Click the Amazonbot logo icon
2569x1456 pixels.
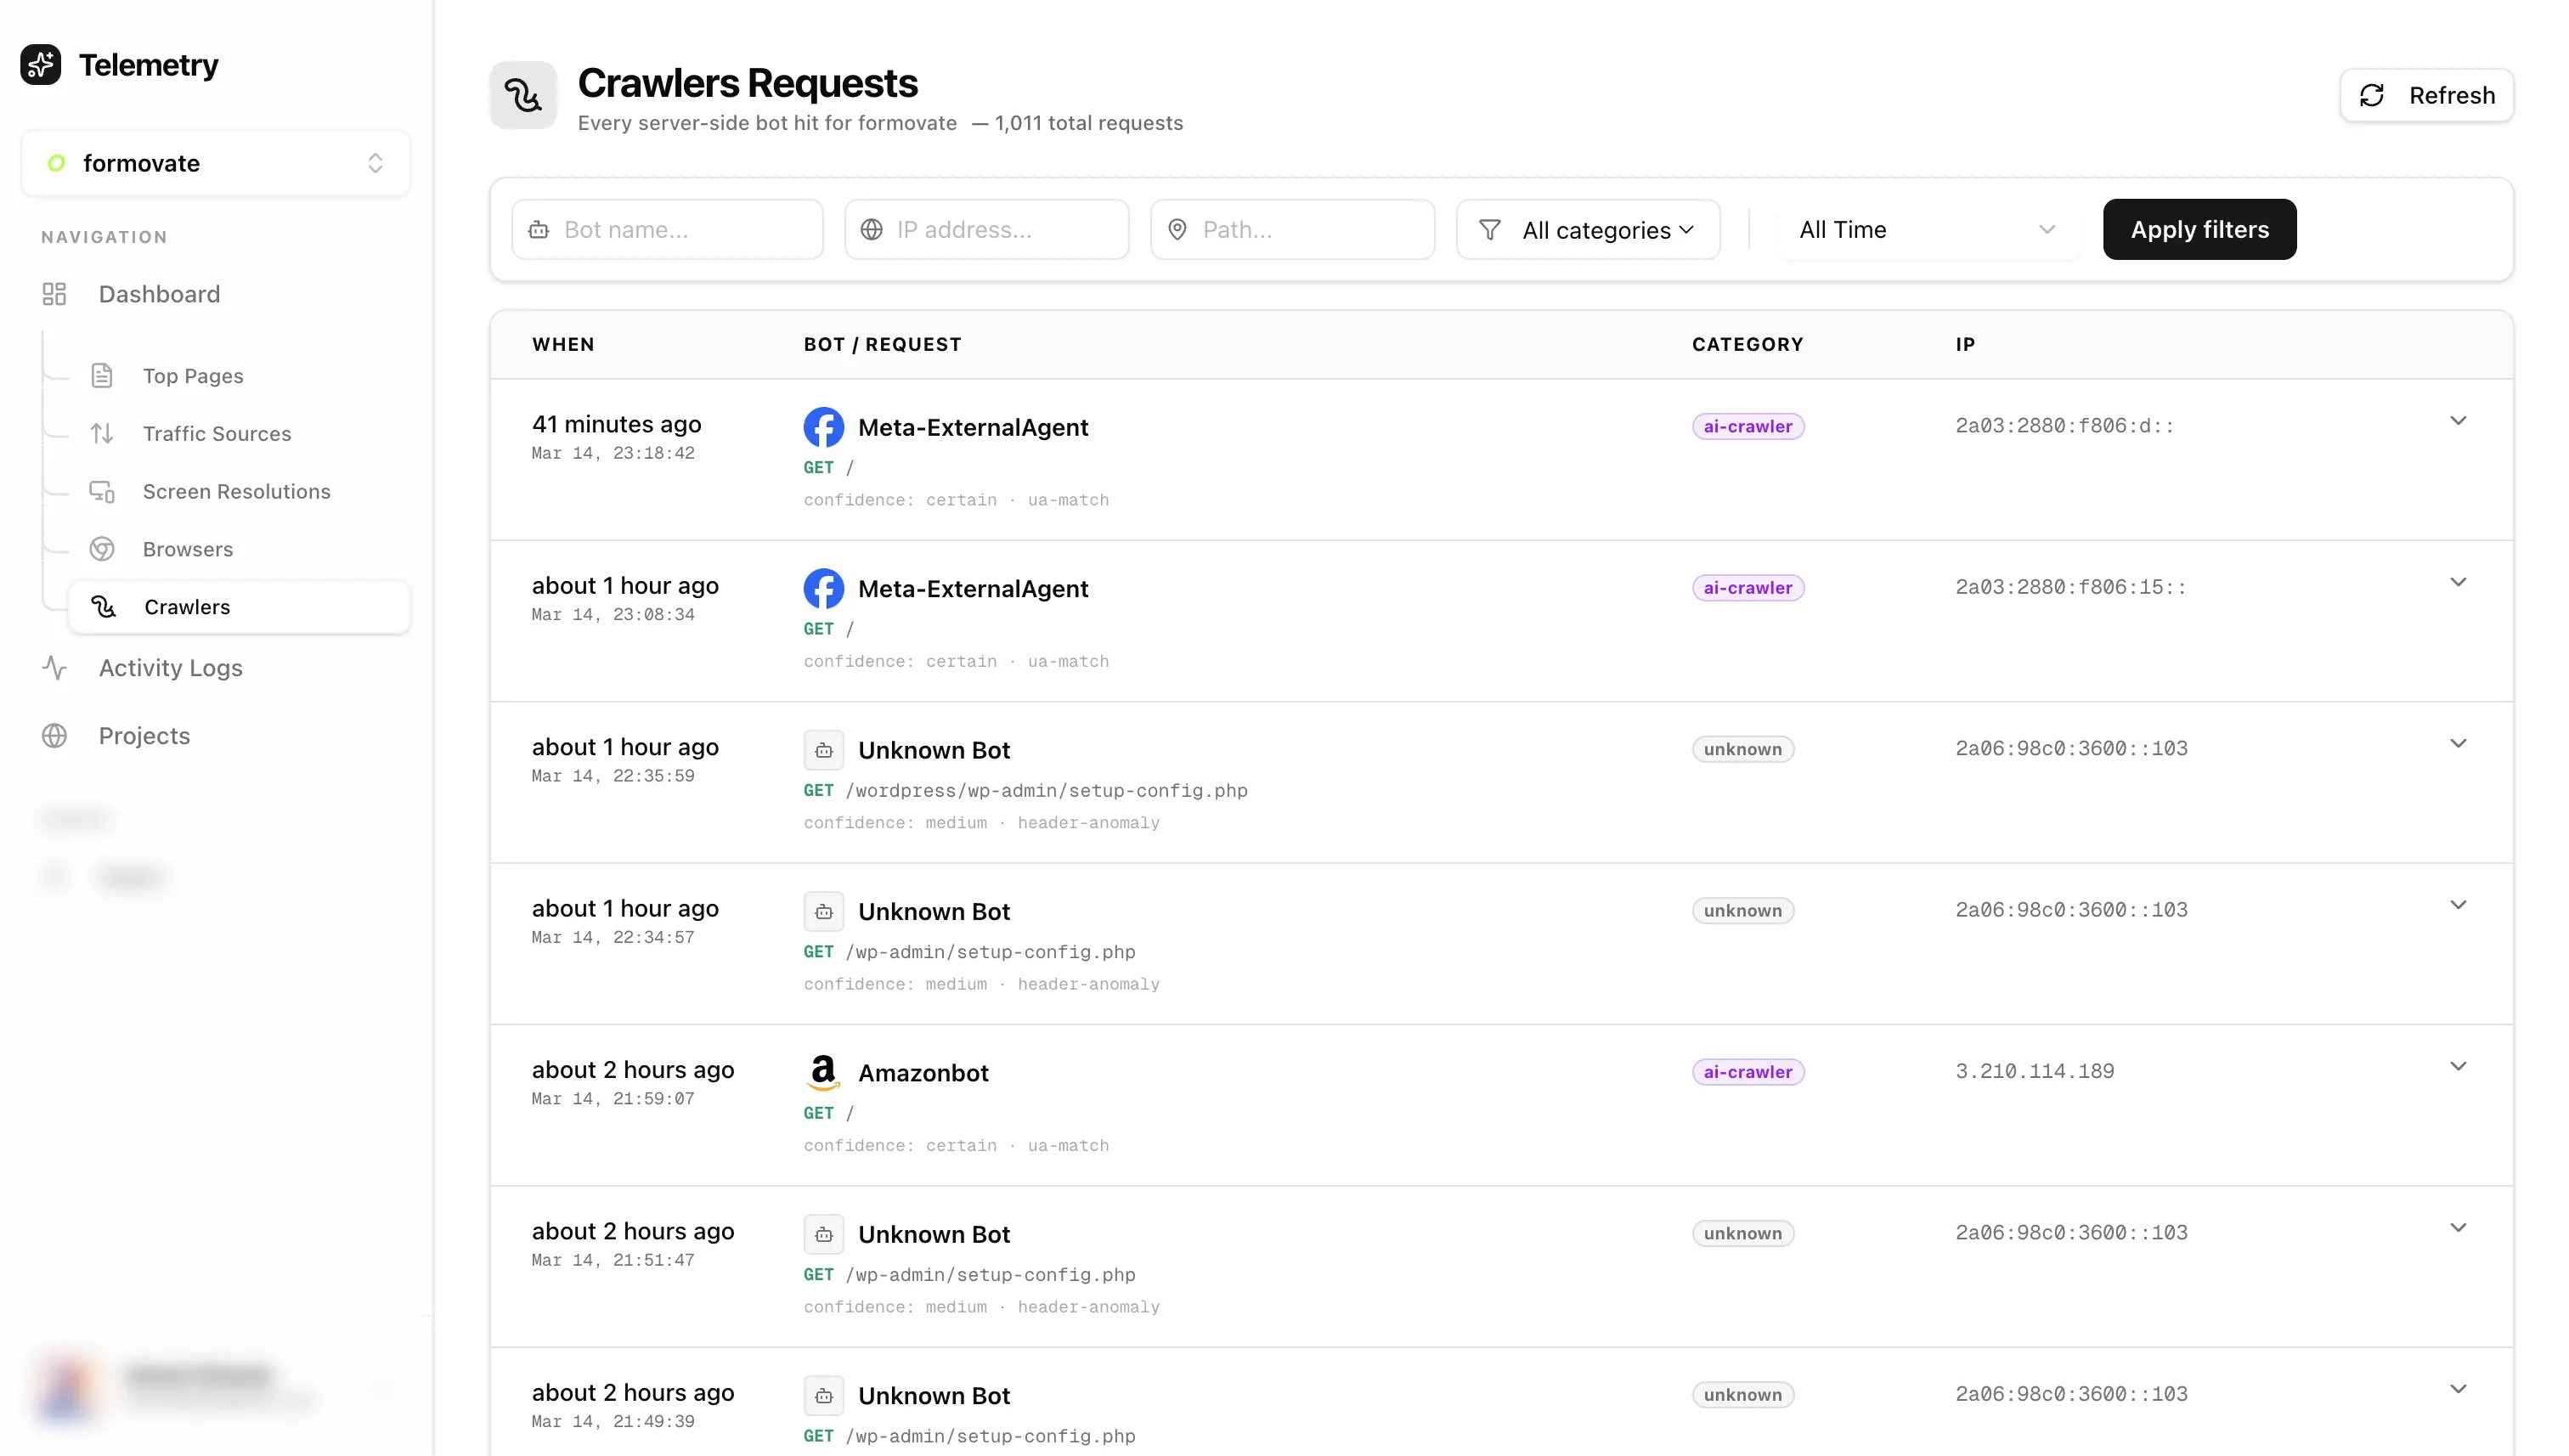click(823, 1072)
